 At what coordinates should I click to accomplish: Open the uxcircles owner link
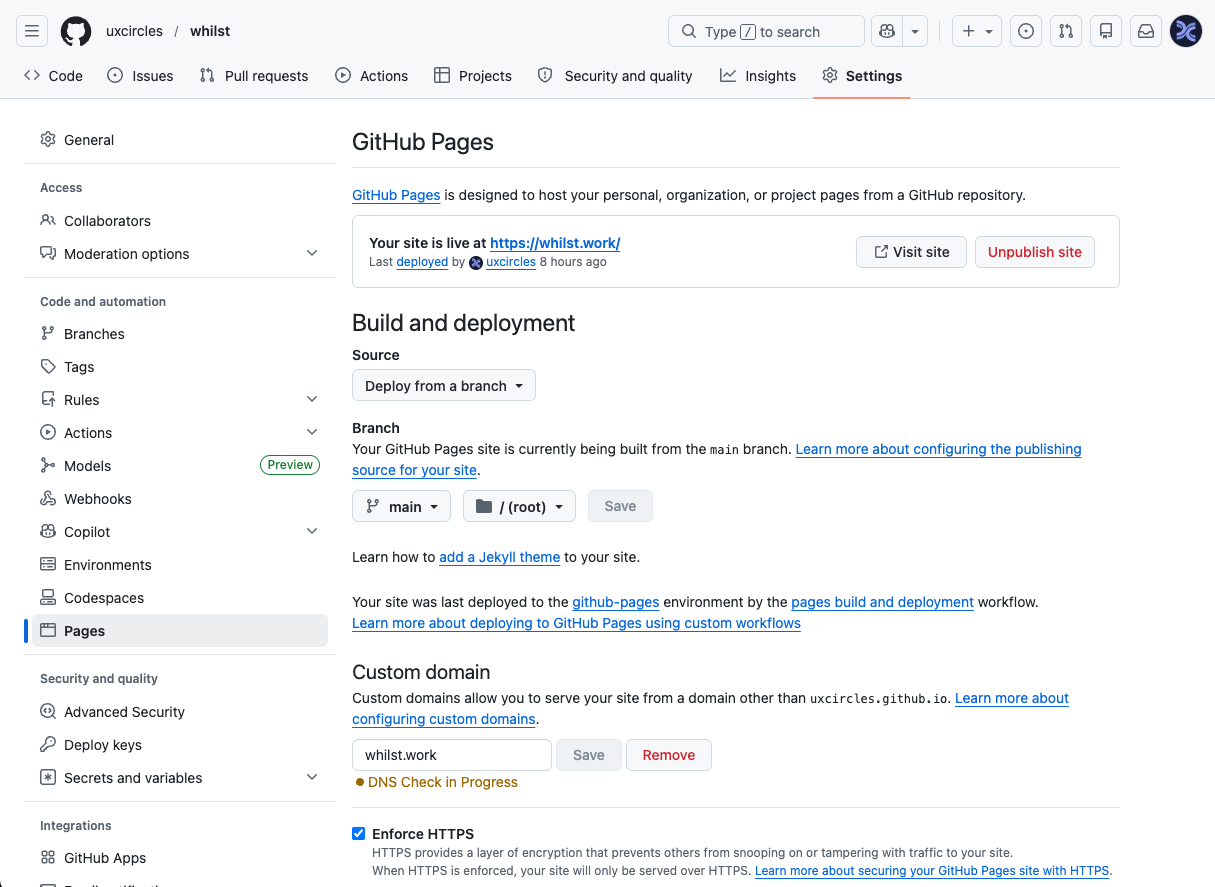point(134,31)
